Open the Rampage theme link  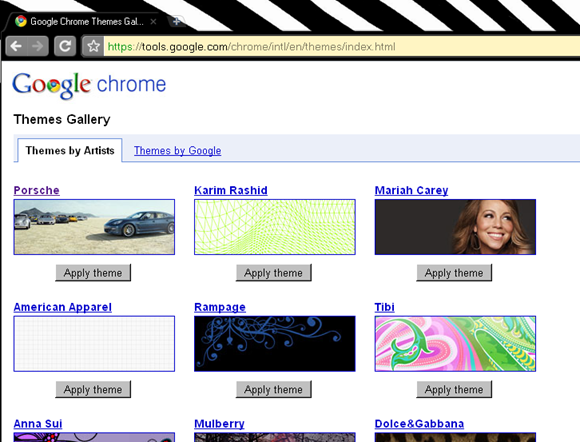(220, 307)
